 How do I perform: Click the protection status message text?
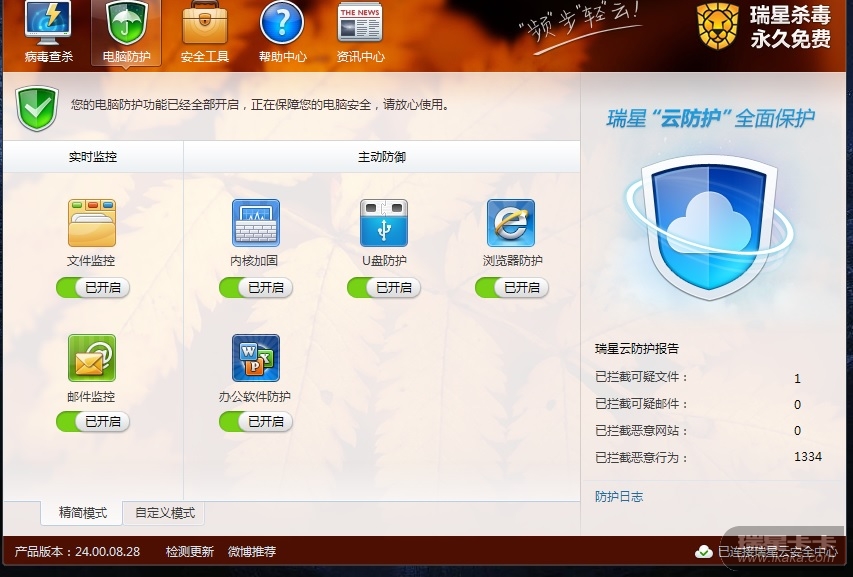click(261, 104)
